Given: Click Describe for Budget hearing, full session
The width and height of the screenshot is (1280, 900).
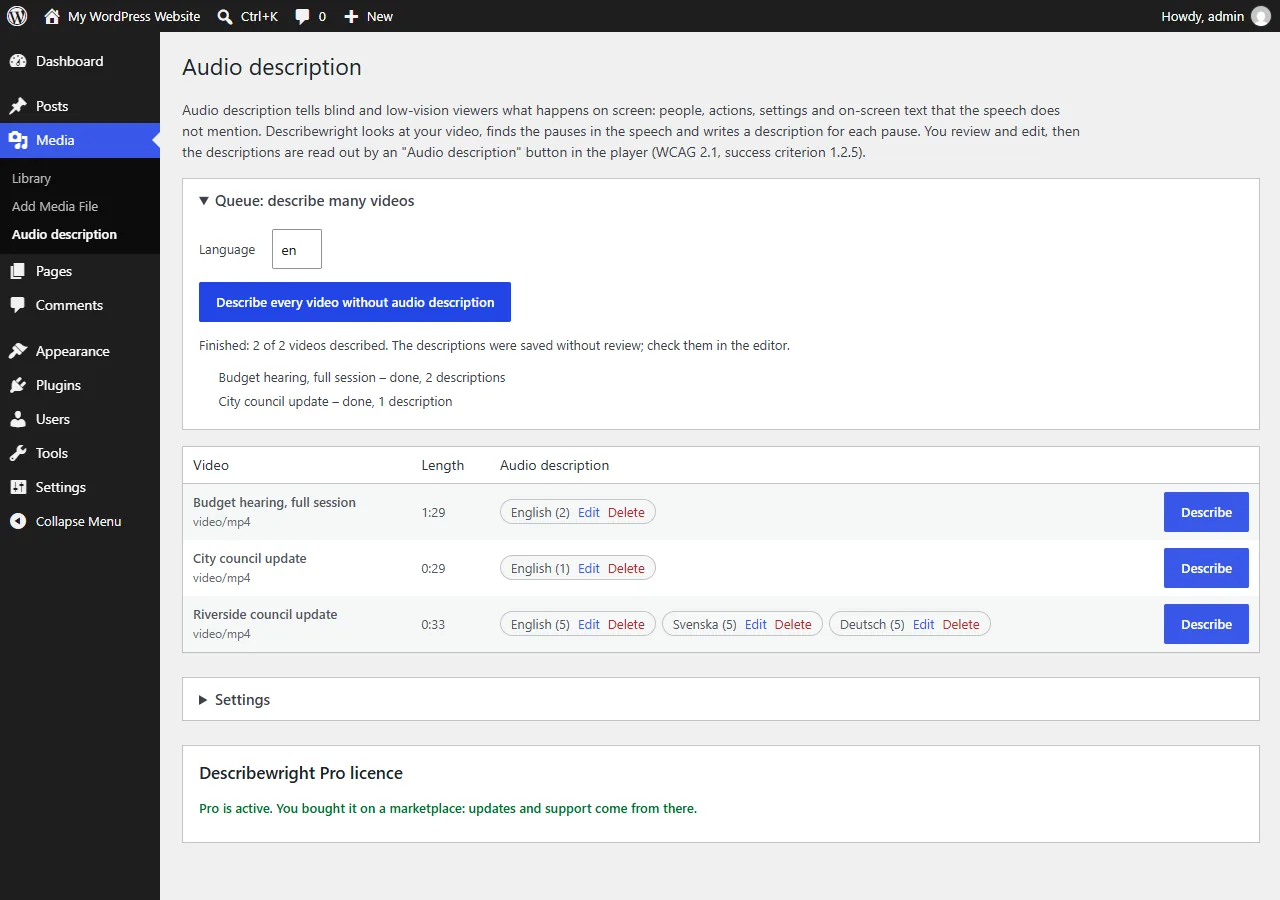Looking at the screenshot, I should (1206, 512).
